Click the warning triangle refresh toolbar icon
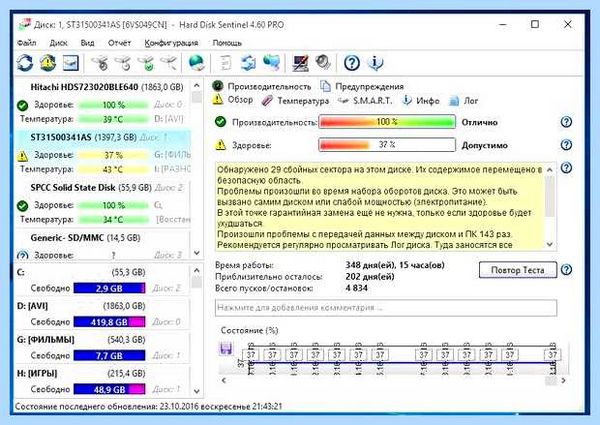 coord(48,63)
